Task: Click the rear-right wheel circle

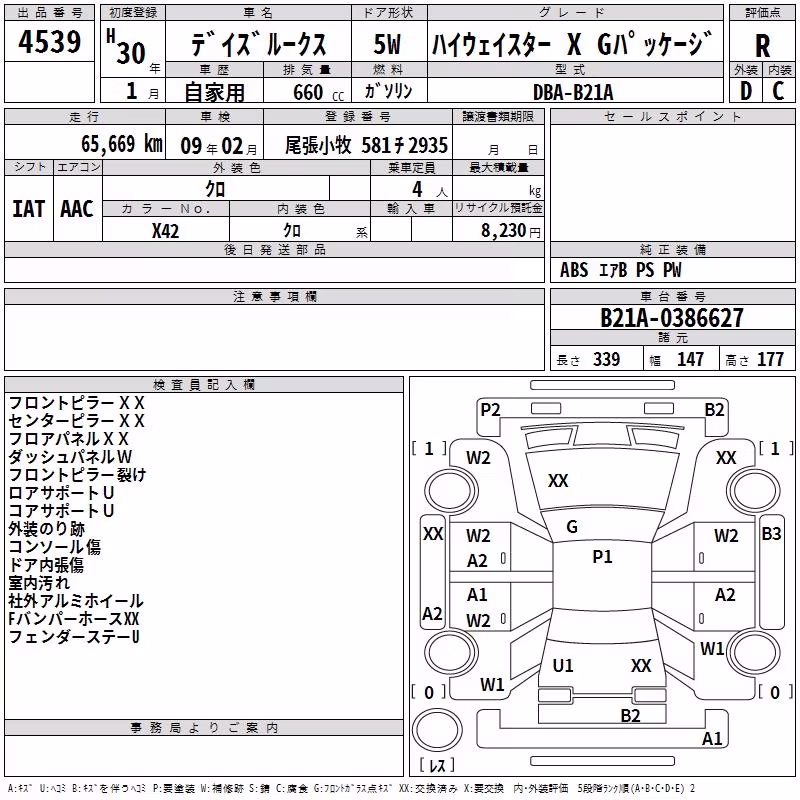Action: [754, 653]
